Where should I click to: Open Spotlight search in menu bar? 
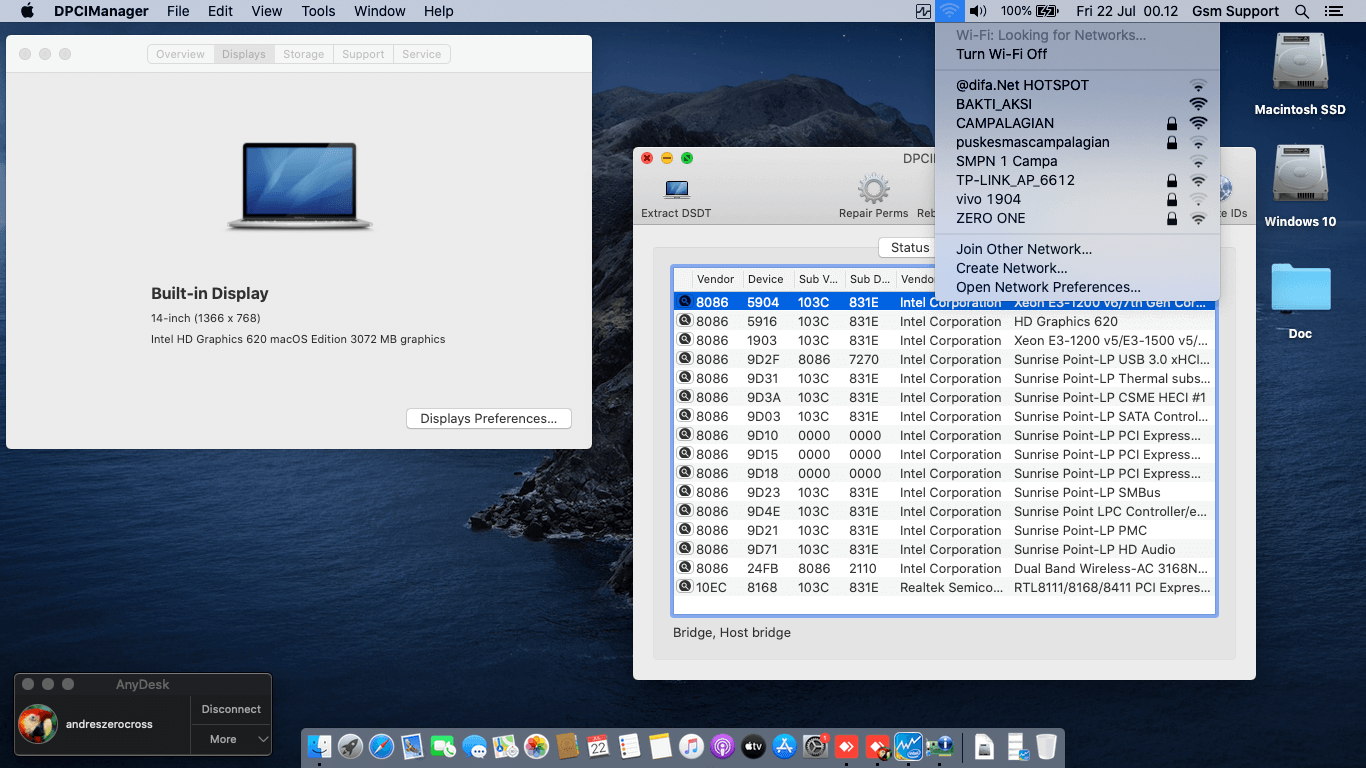[x=1301, y=11]
